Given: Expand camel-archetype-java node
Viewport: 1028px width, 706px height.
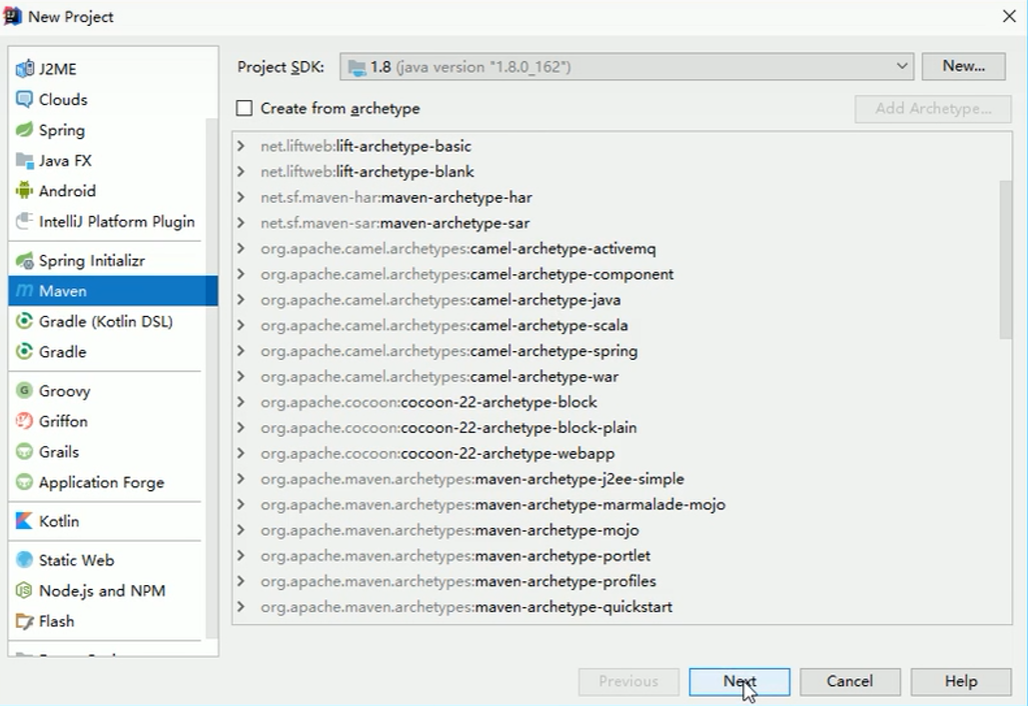Looking at the screenshot, I should coord(241,300).
